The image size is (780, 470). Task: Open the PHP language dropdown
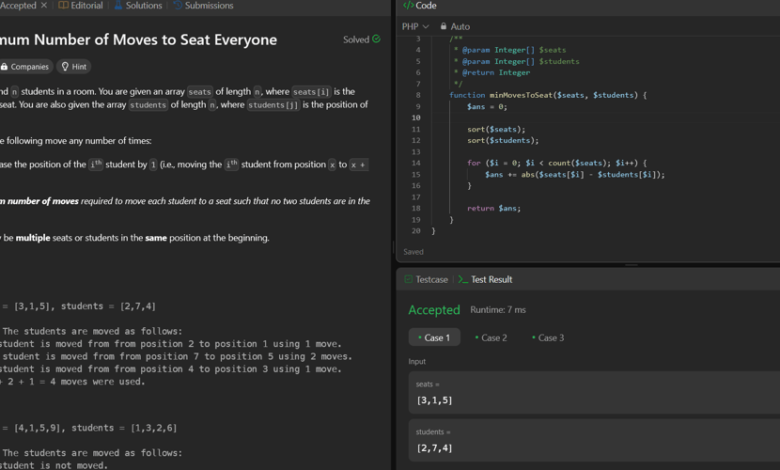coord(415,26)
